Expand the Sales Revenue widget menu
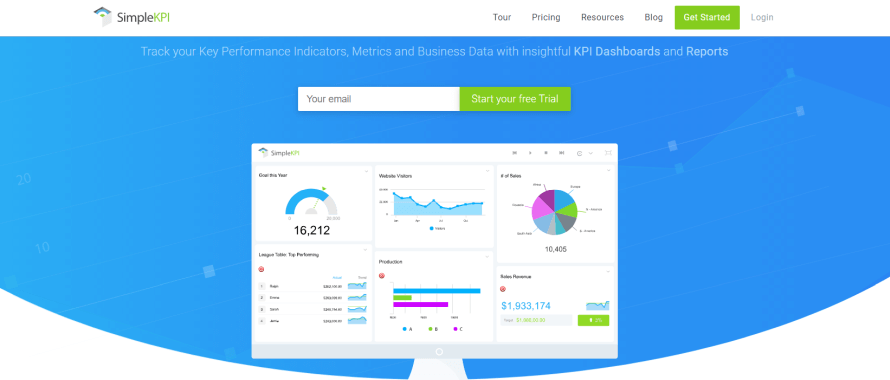This screenshot has width=890, height=380. pyautogui.click(x=608, y=272)
